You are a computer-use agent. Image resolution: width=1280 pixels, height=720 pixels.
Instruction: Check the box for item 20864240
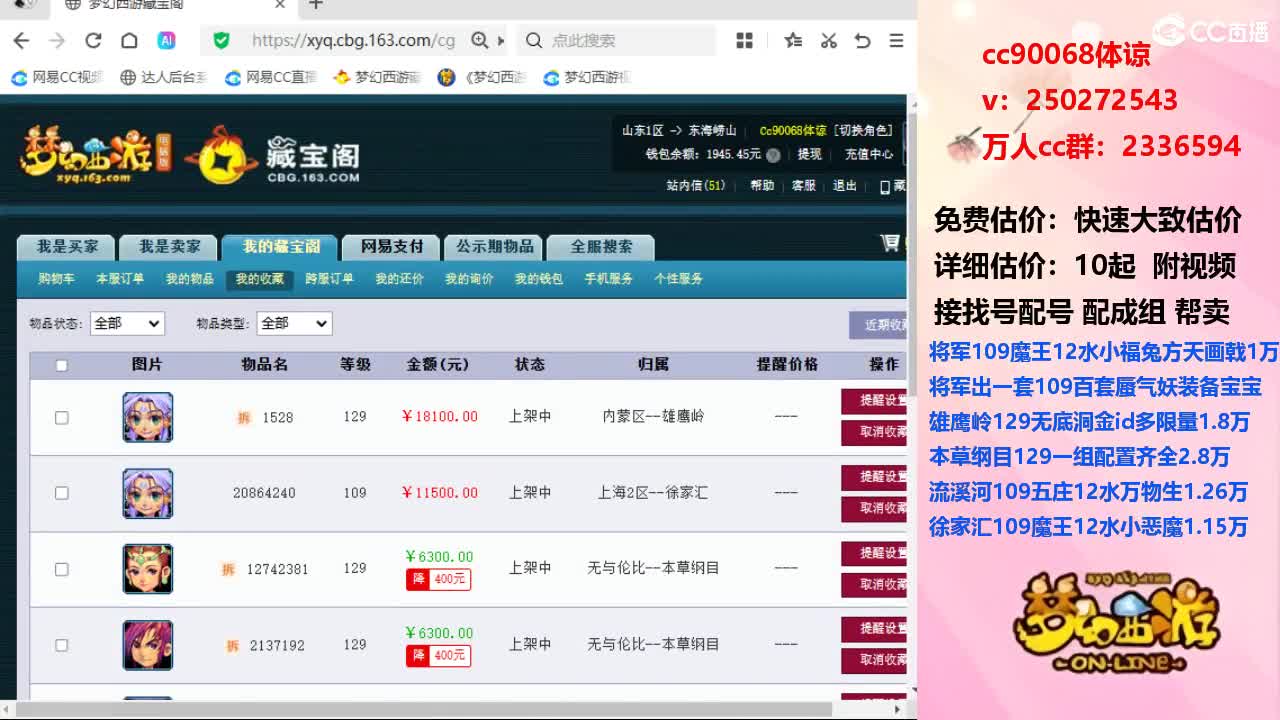61,493
